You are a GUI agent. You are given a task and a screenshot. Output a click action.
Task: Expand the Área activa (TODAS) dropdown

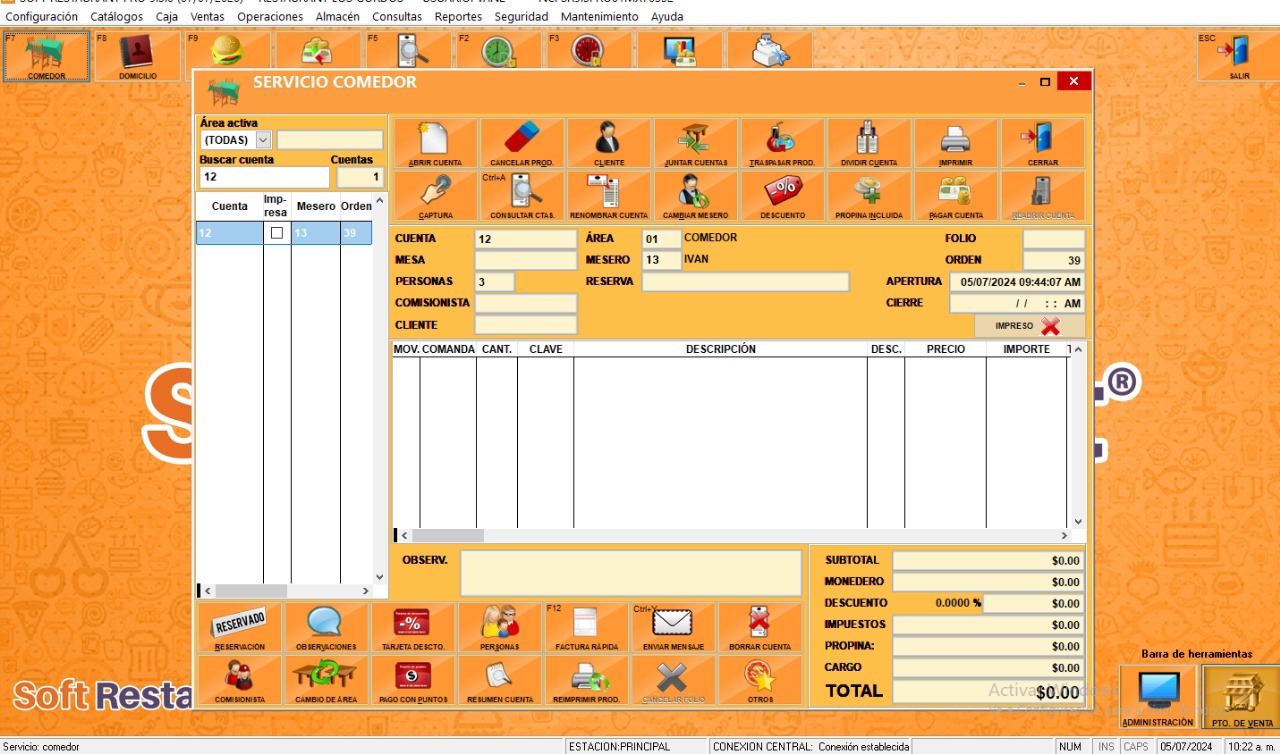point(263,140)
